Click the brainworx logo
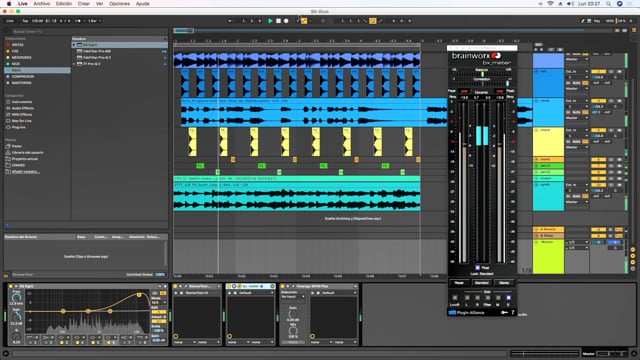 tap(476, 56)
